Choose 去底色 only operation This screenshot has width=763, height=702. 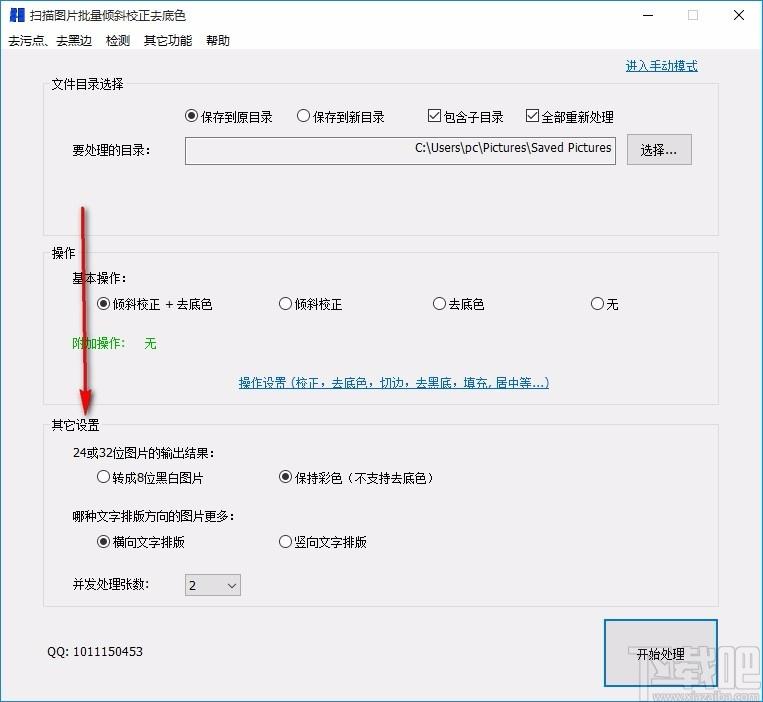[458, 304]
